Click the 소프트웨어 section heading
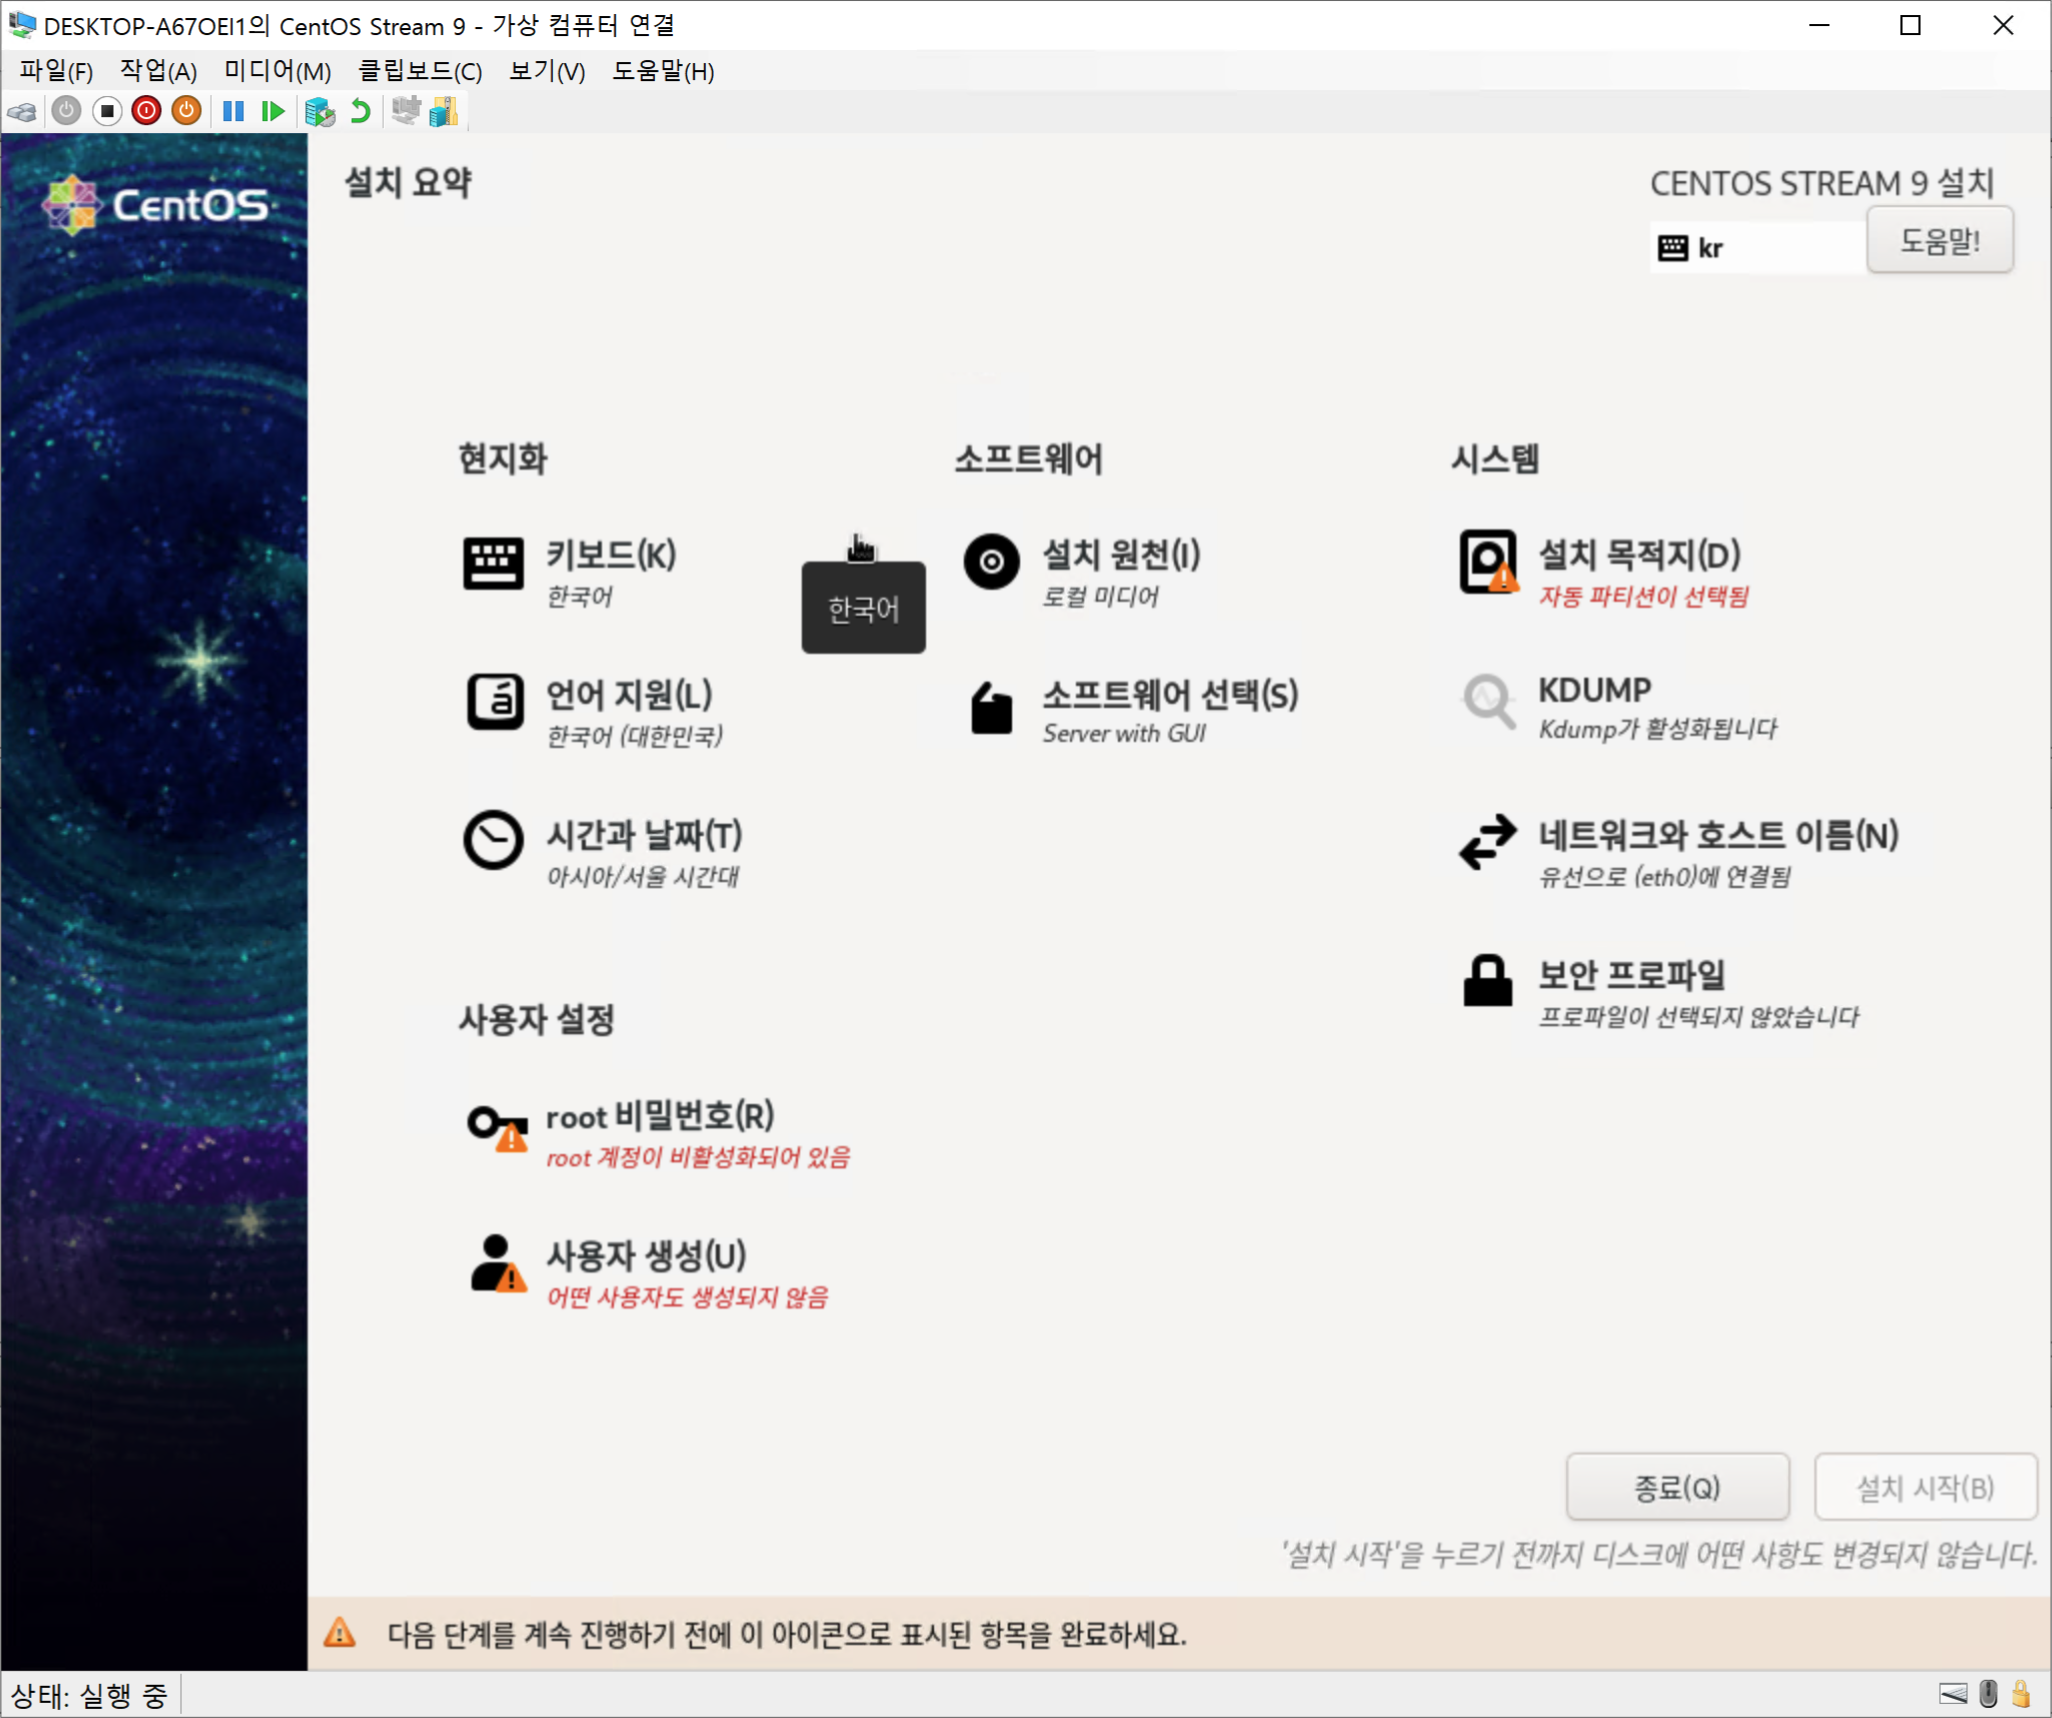 click(x=1028, y=459)
